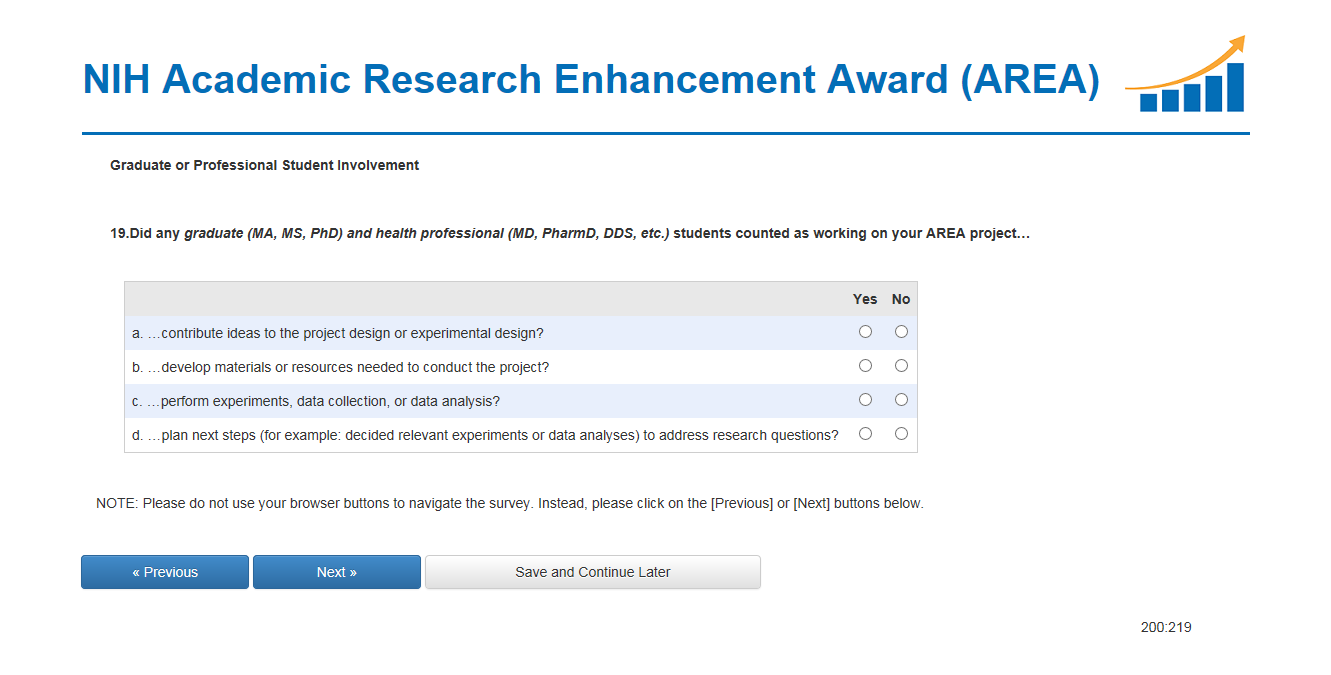Click the bar chart growth logo icon
The image size is (1331, 675).
1186,76
